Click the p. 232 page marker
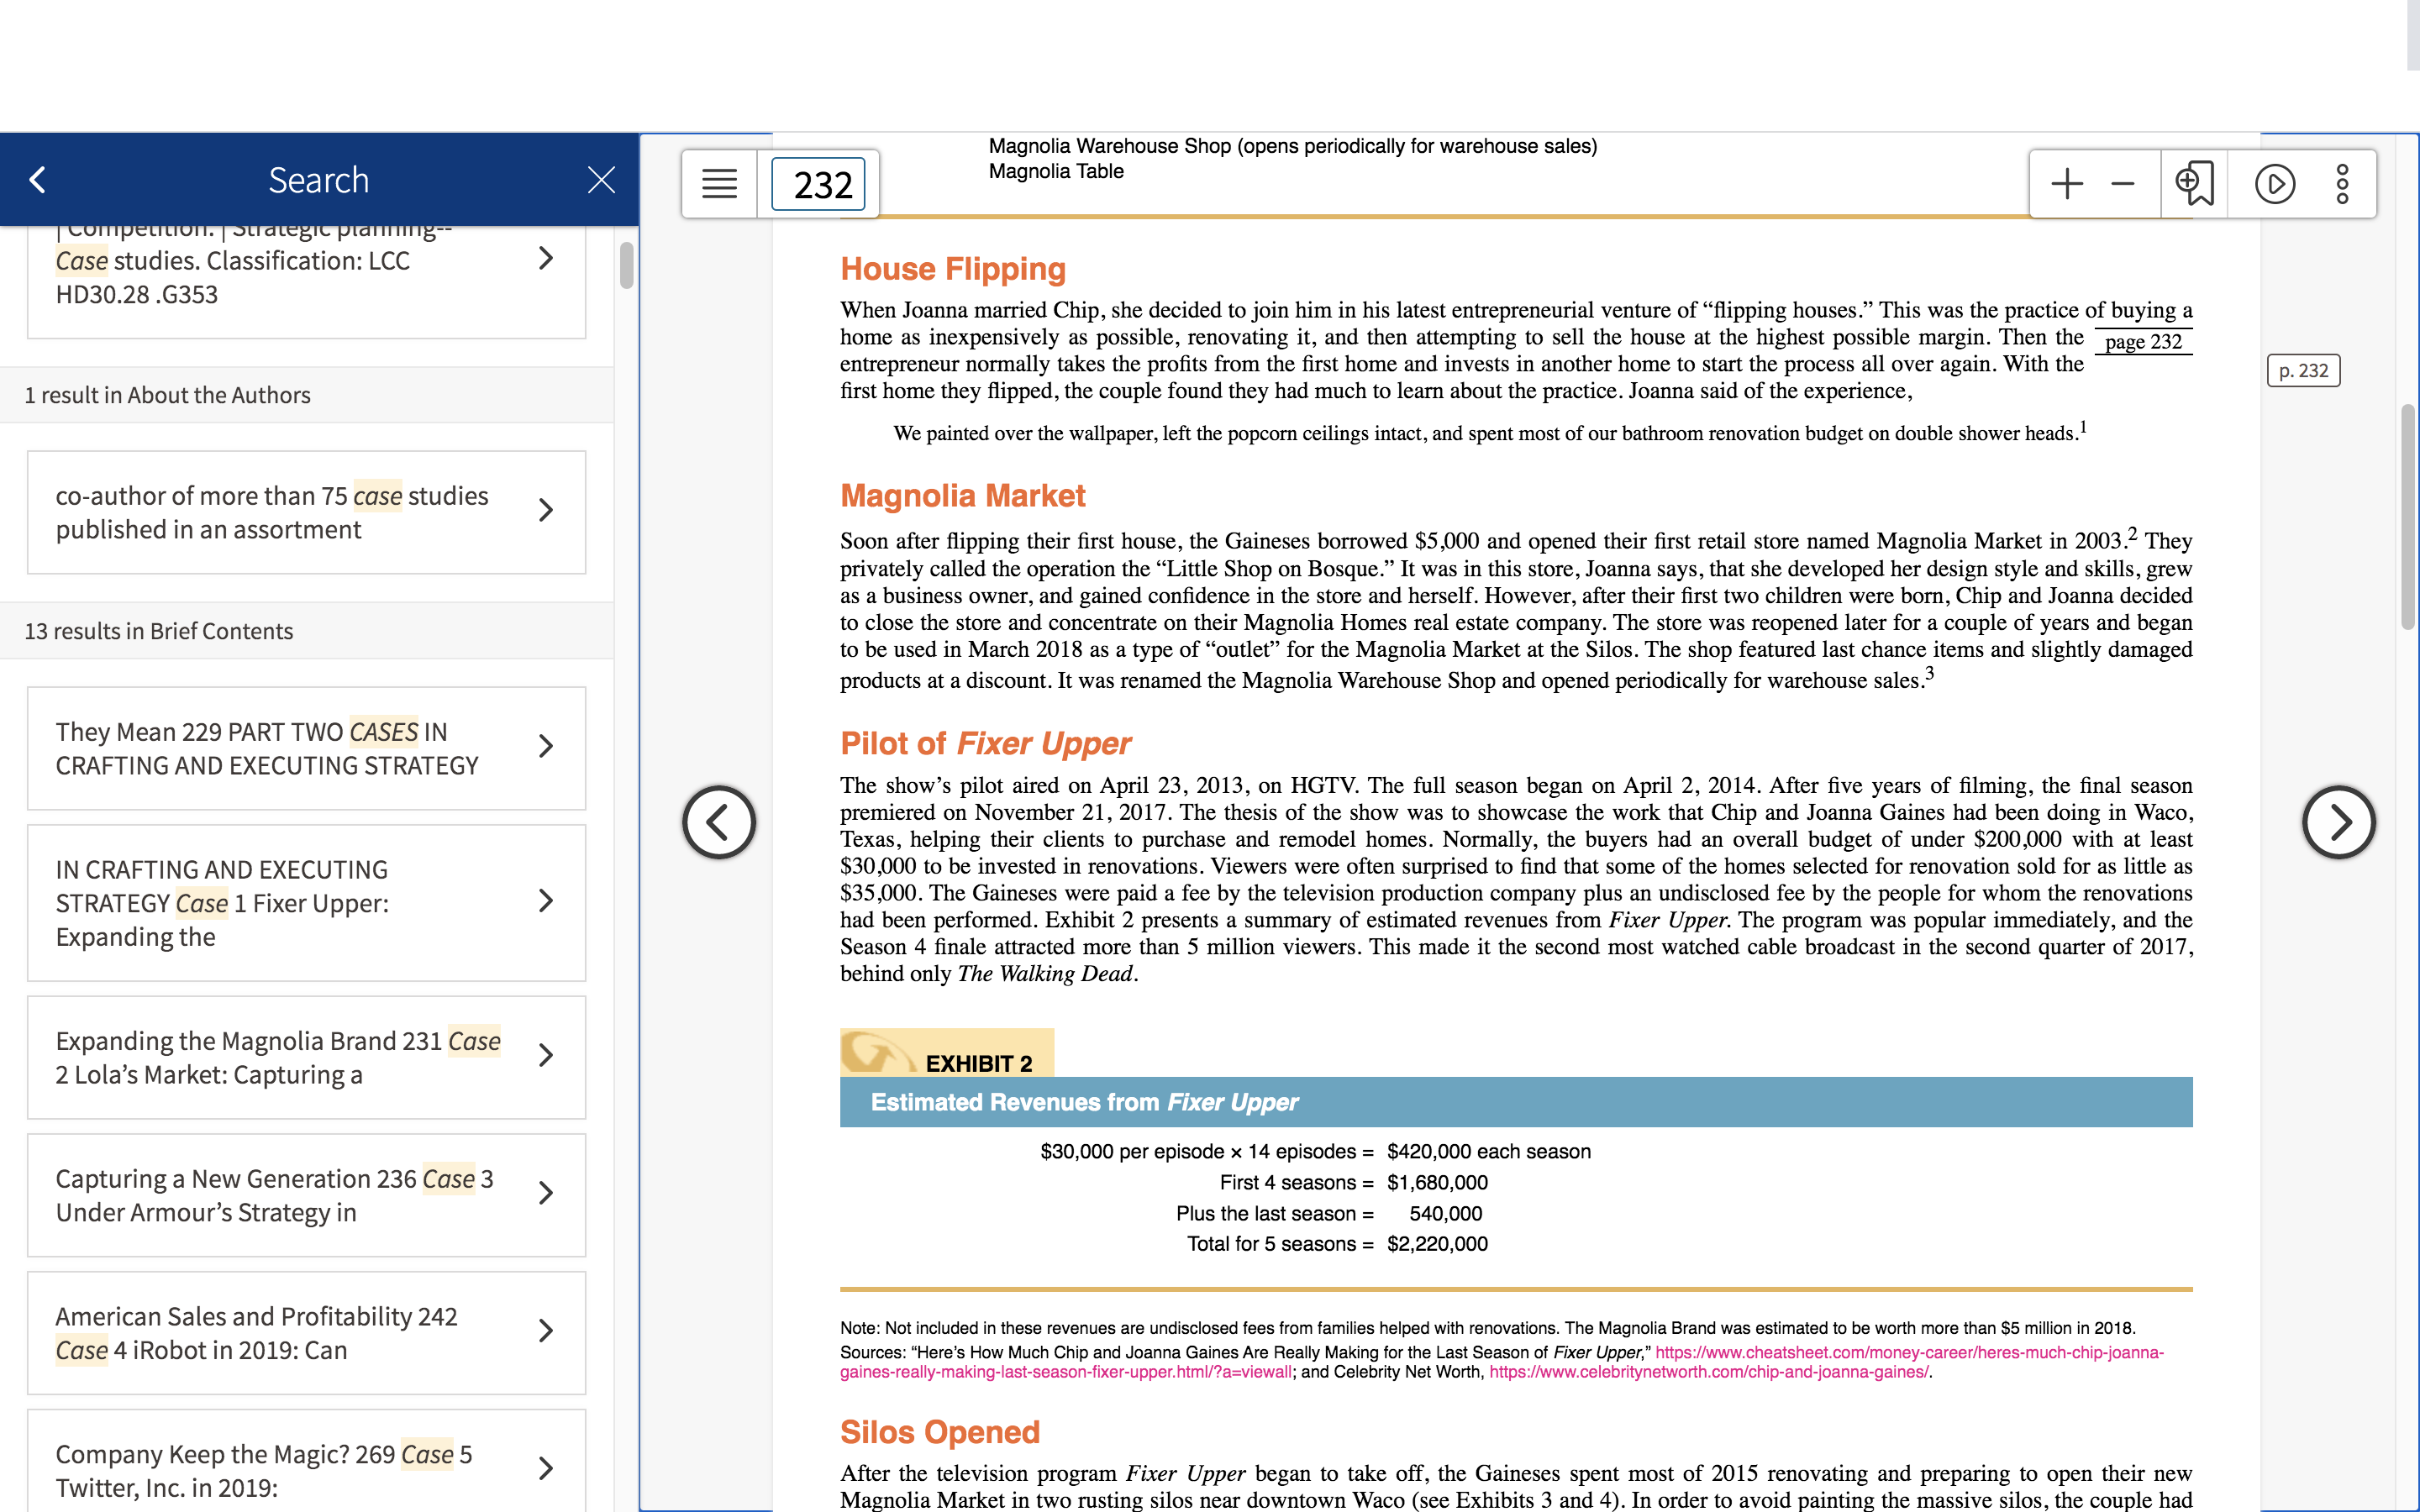 2303,371
